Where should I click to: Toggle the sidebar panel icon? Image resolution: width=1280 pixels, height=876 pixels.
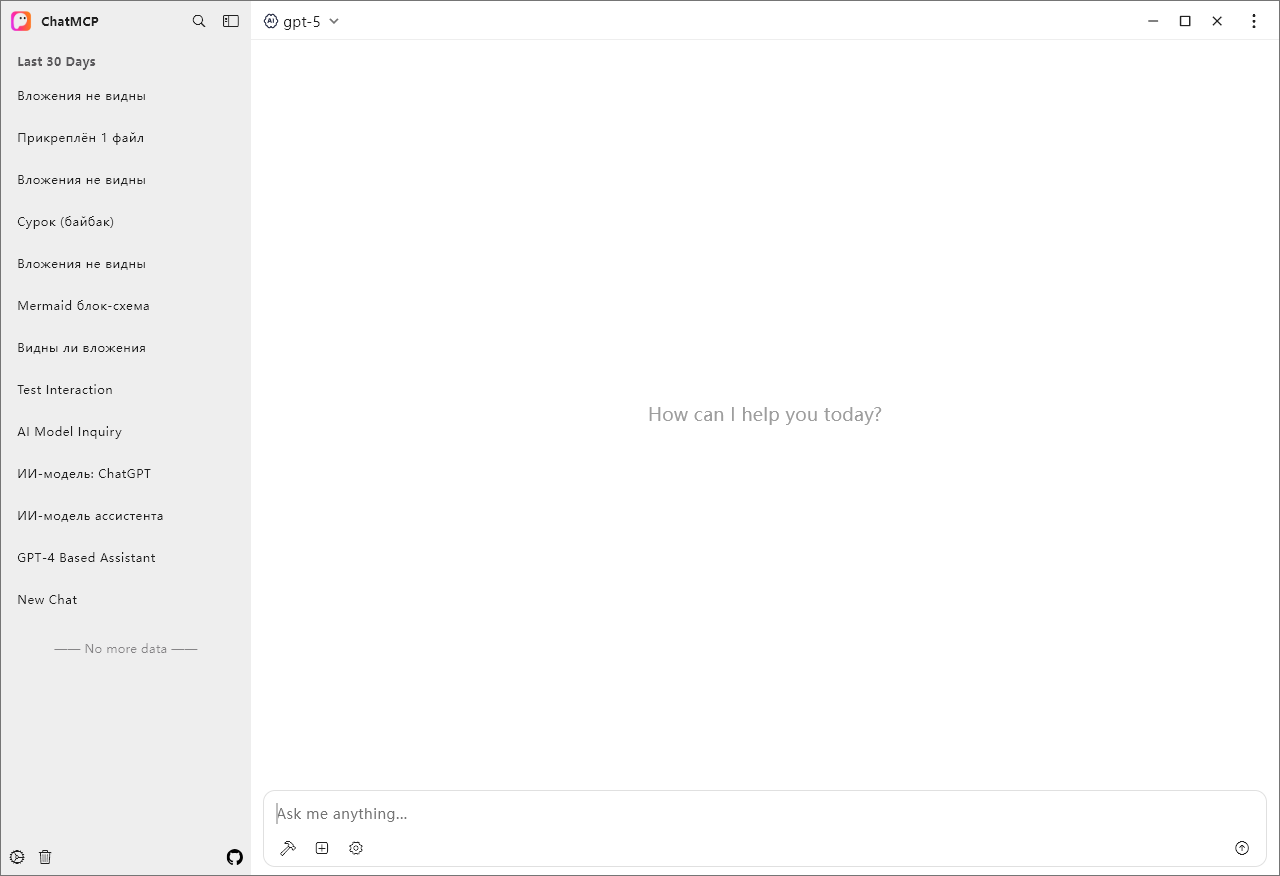[x=231, y=21]
